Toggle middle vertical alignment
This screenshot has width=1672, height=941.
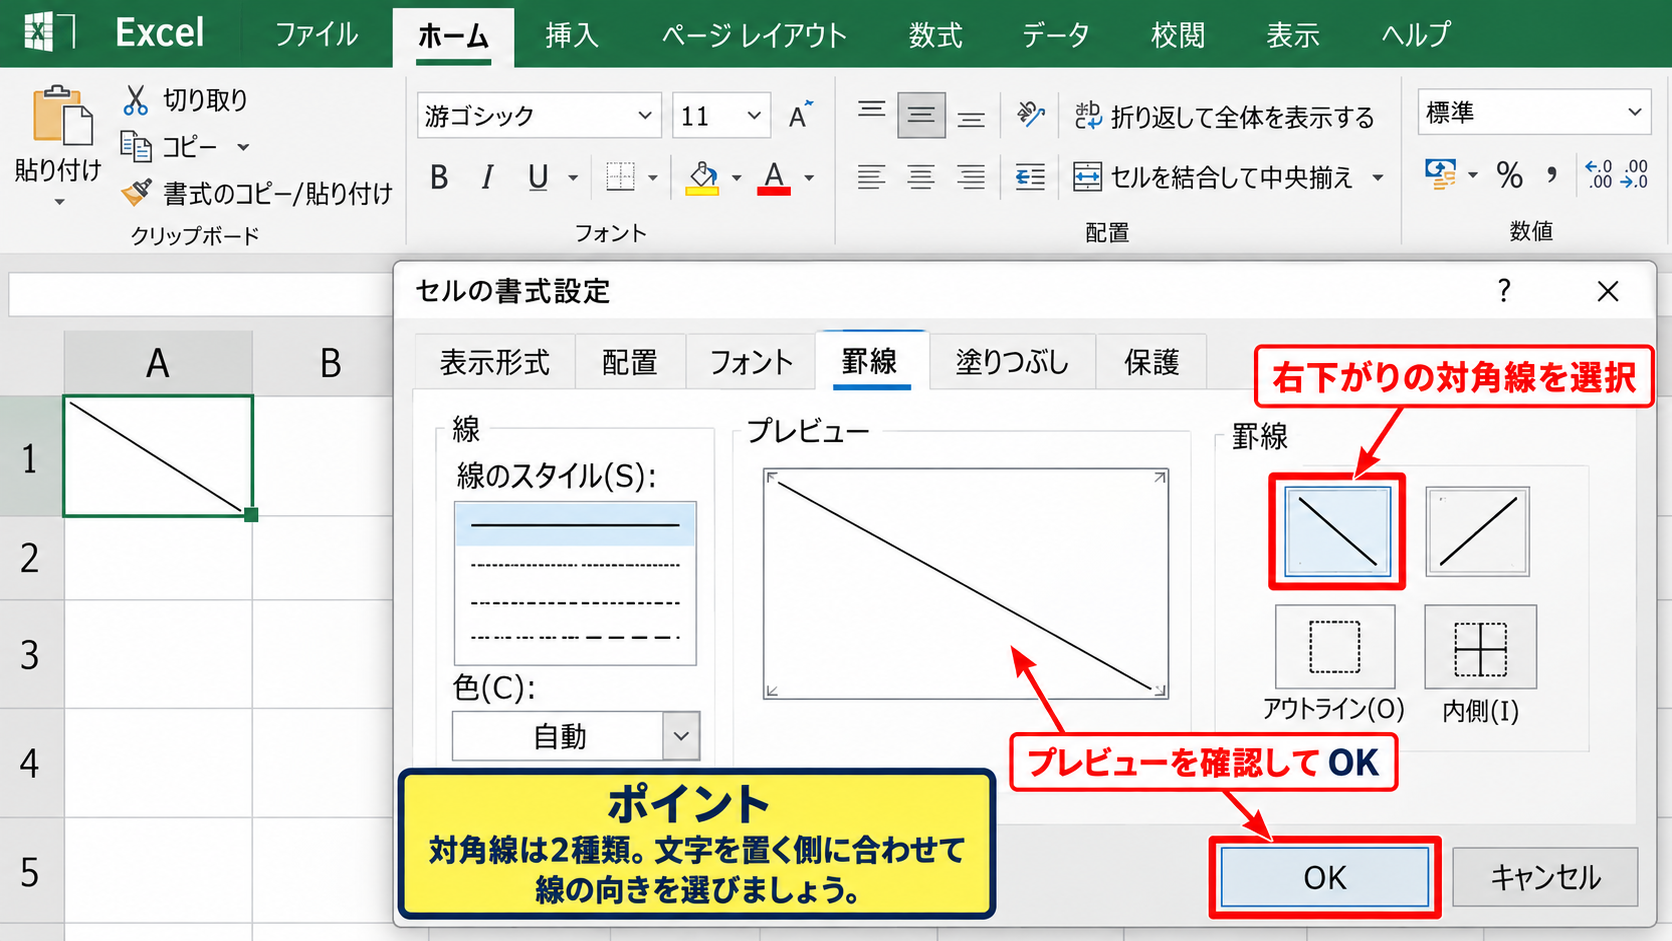tap(921, 115)
